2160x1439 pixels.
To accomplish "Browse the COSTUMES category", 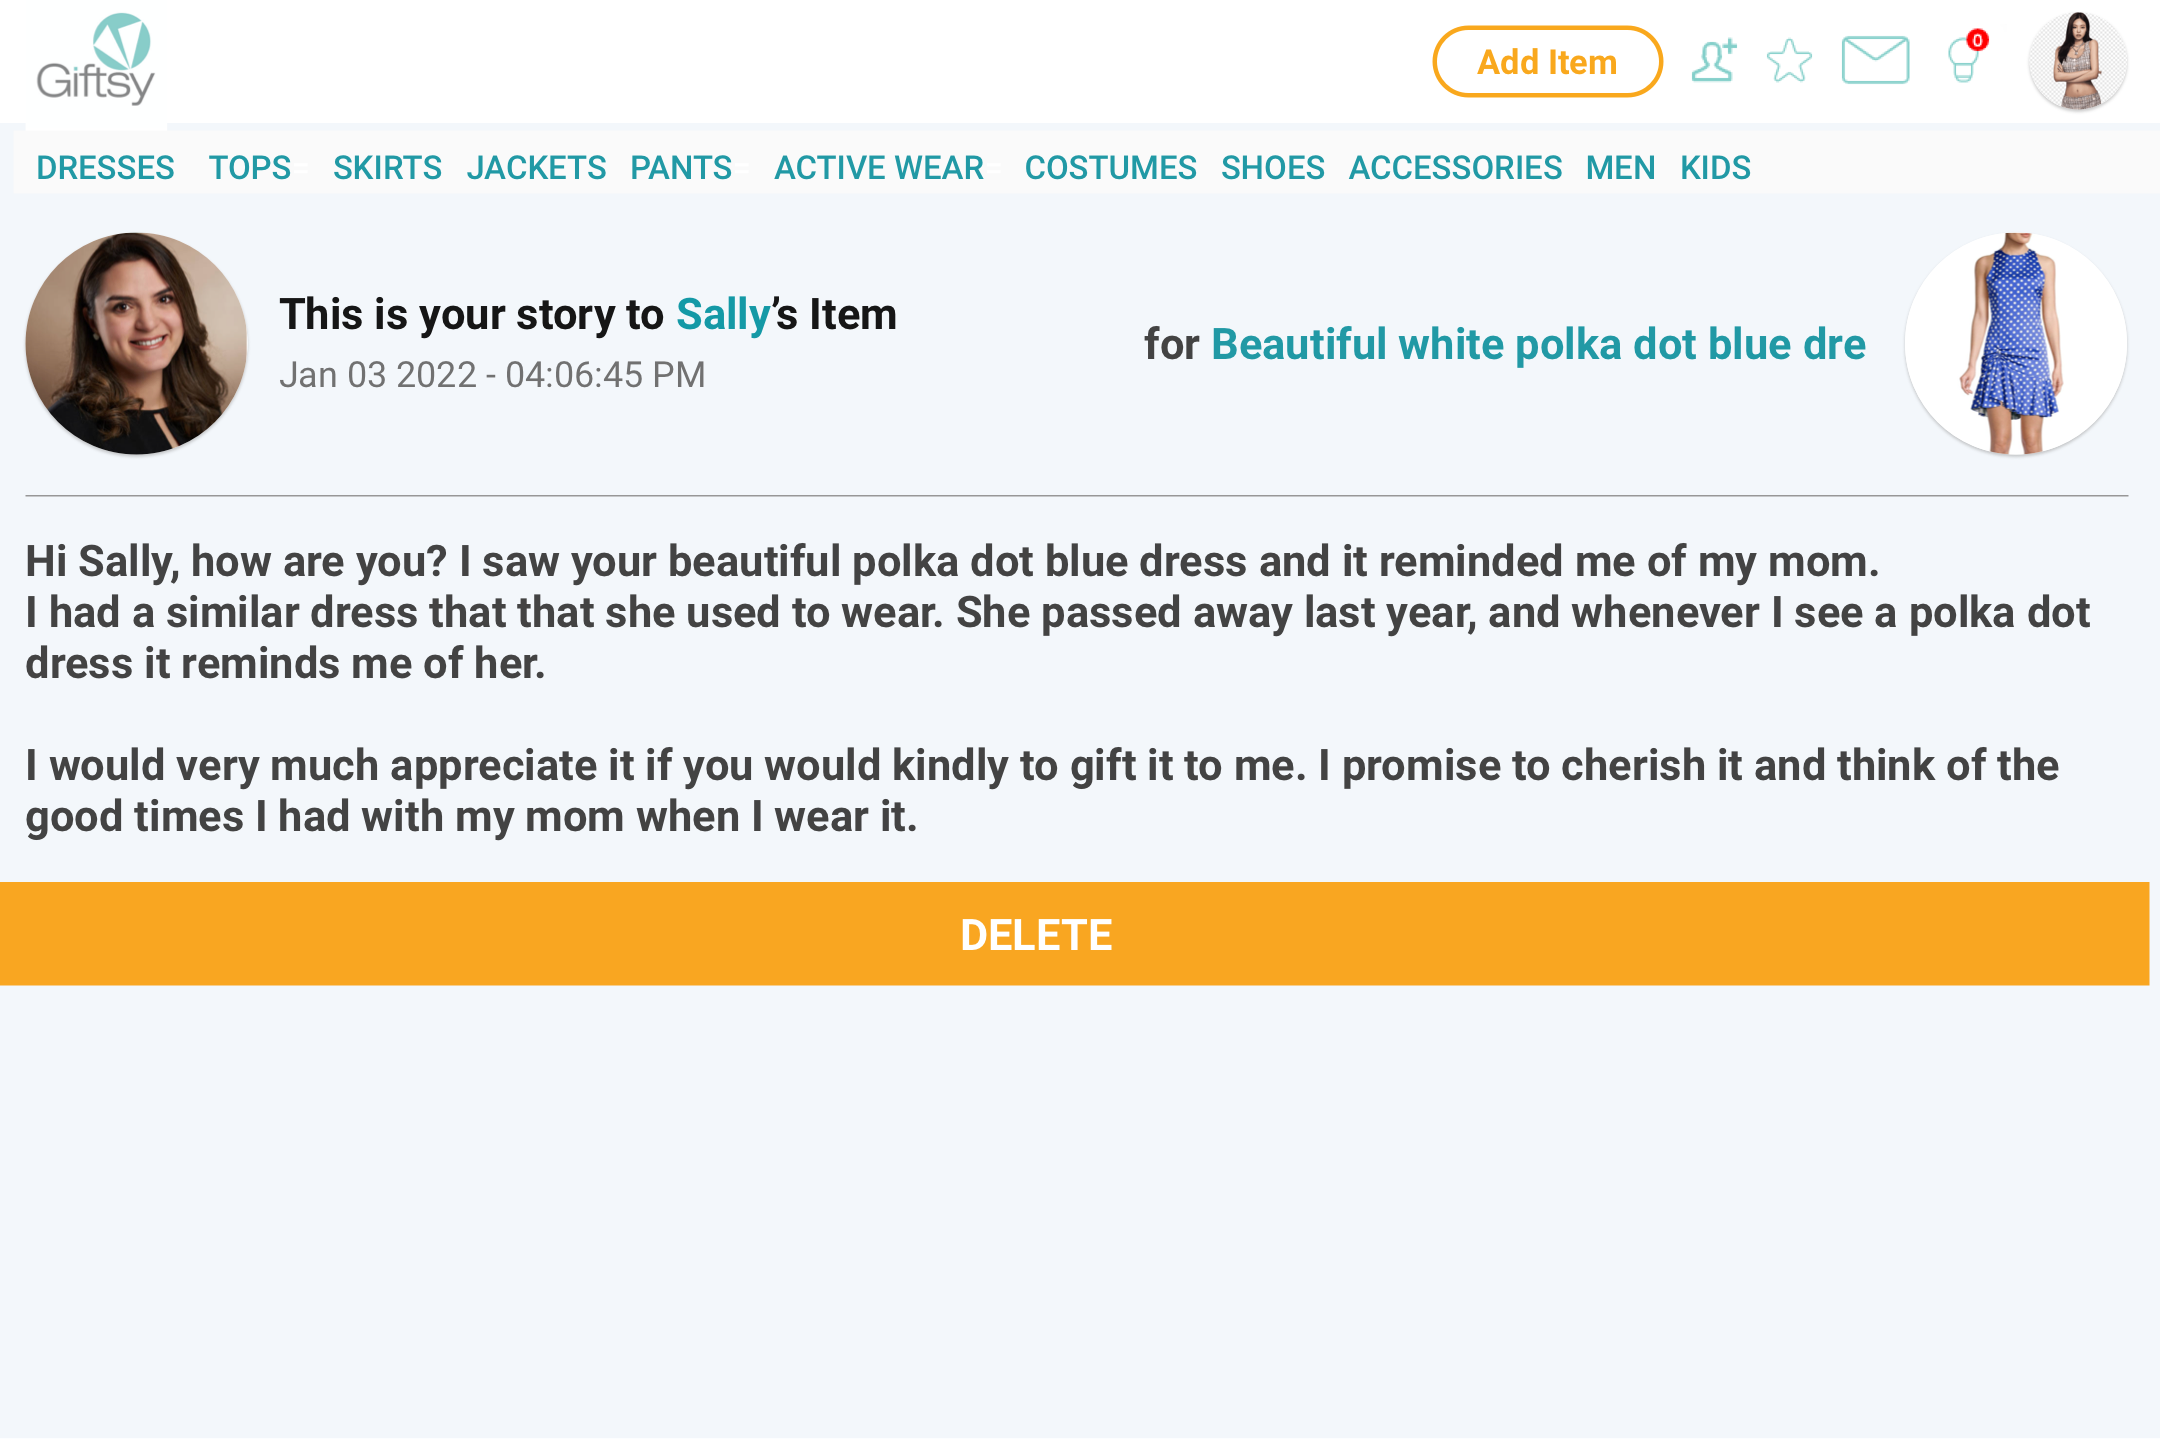I will pyautogui.click(x=1111, y=167).
